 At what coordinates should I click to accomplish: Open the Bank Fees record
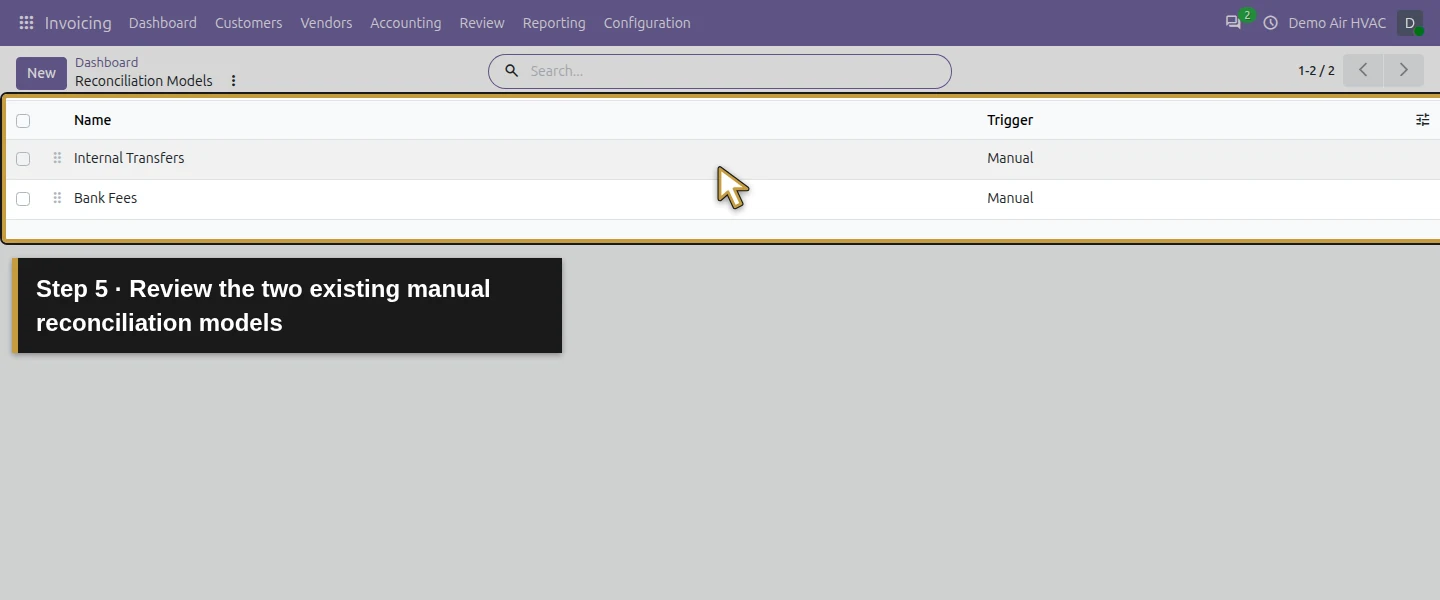(x=105, y=198)
